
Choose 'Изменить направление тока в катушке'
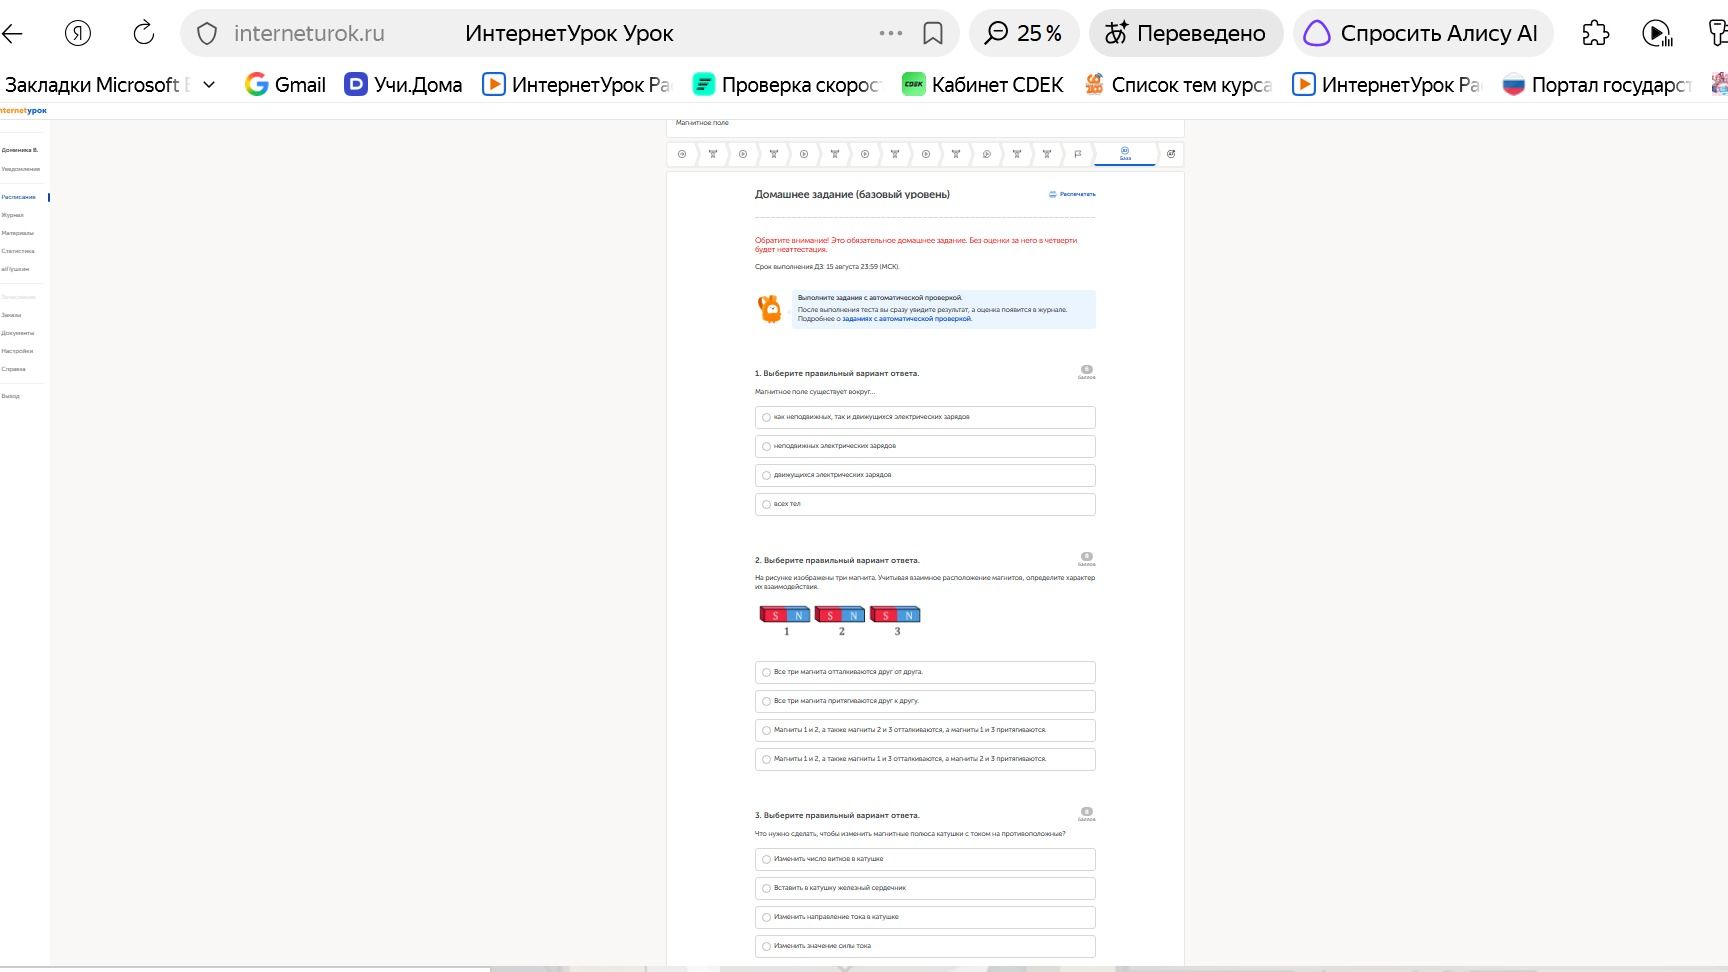point(925,917)
